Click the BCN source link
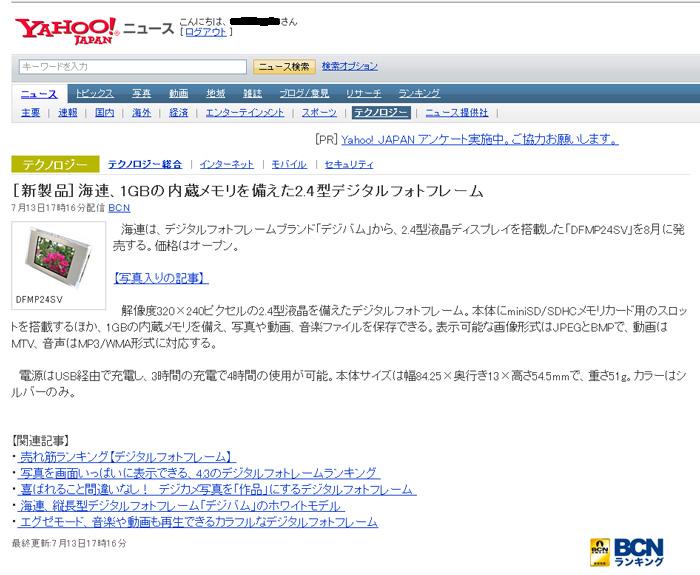 [119, 208]
